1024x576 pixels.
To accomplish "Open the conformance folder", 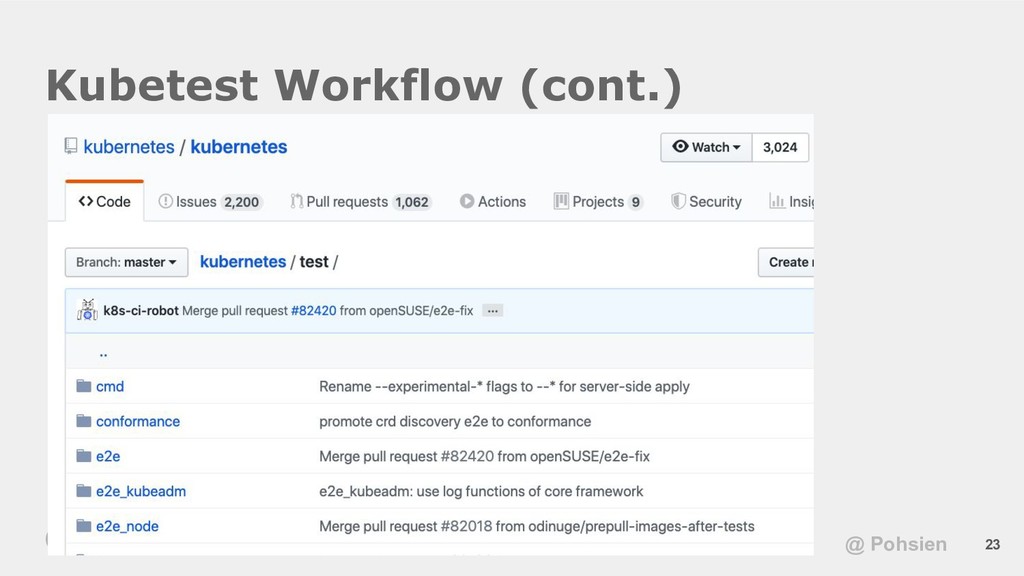I will (138, 421).
